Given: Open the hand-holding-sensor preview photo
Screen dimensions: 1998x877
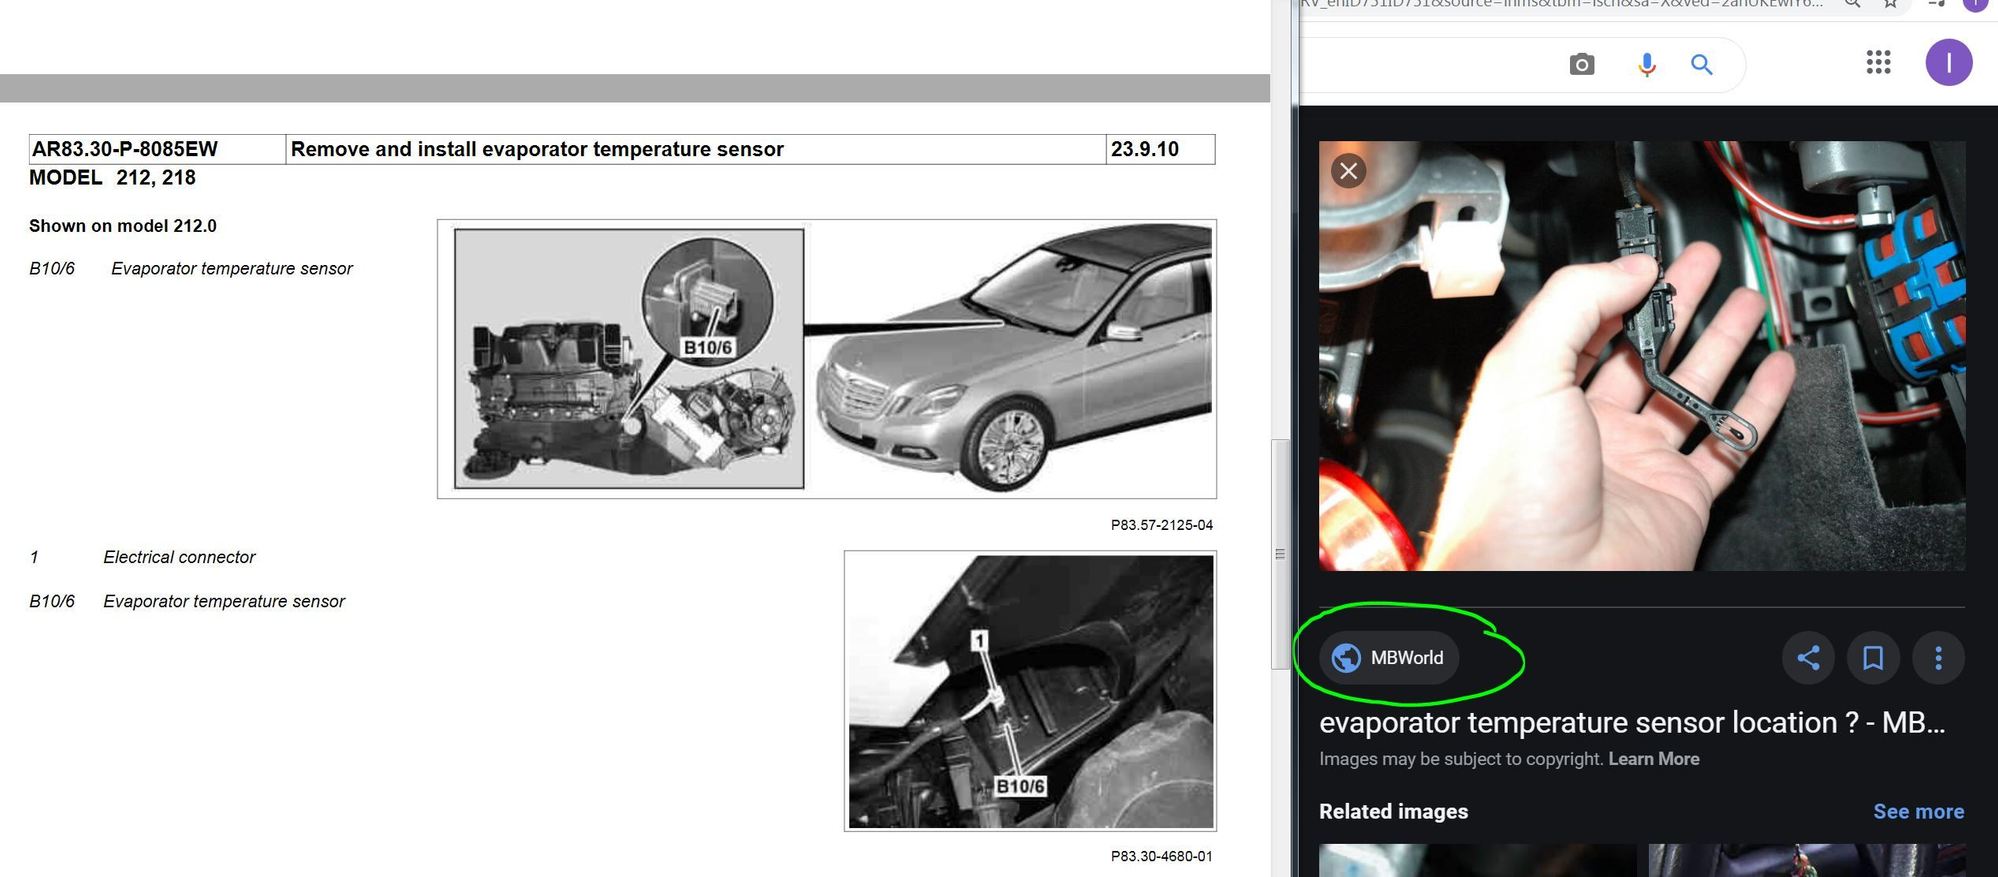Looking at the screenshot, I should tap(1642, 356).
